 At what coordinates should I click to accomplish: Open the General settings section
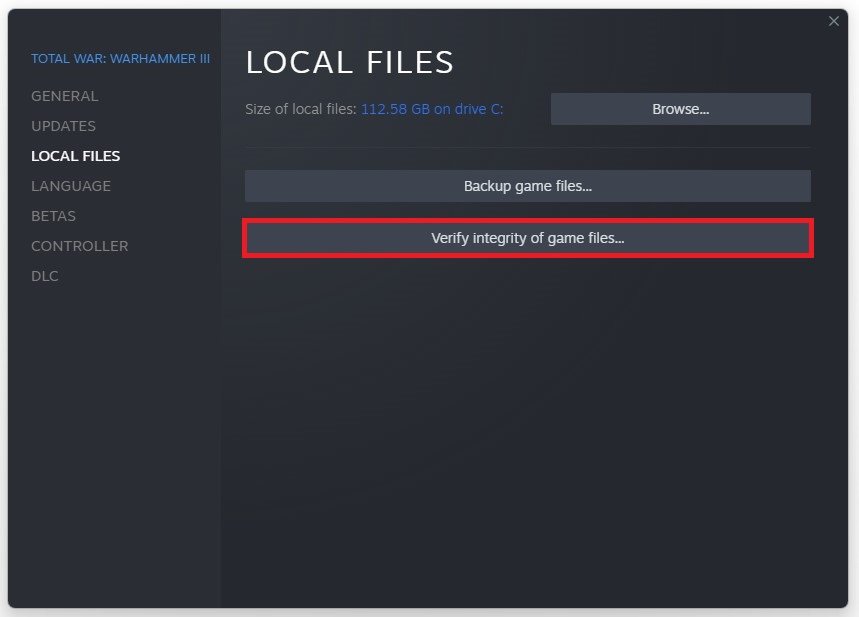tap(65, 96)
